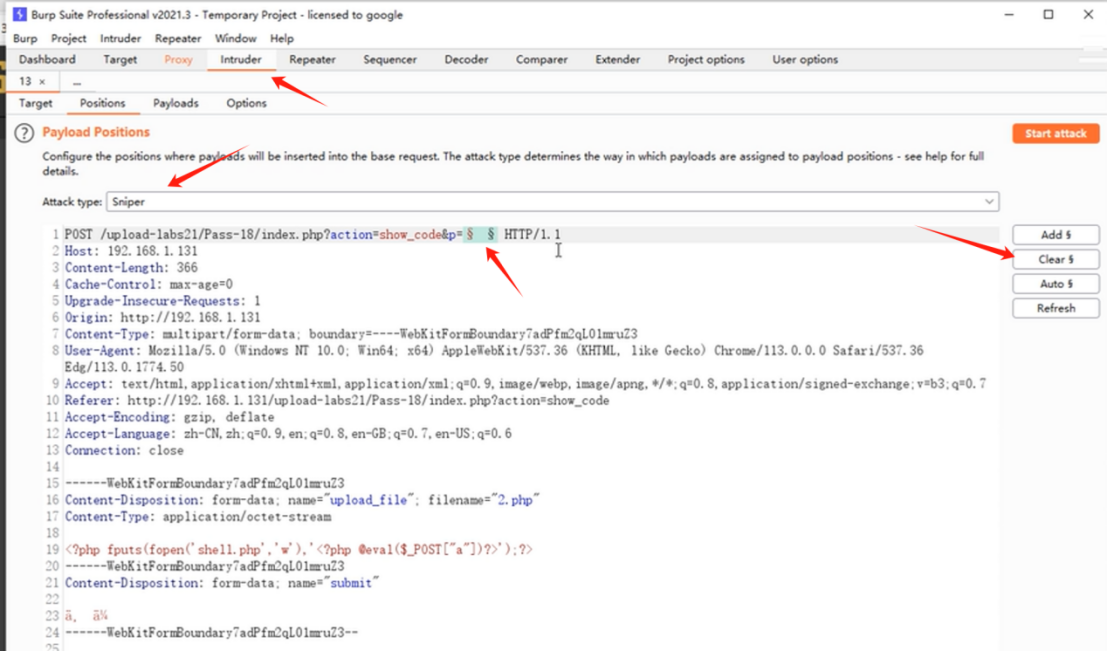Click the User-Agent header line
This screenshot has width=1107, height=651.
click(494, 359)
